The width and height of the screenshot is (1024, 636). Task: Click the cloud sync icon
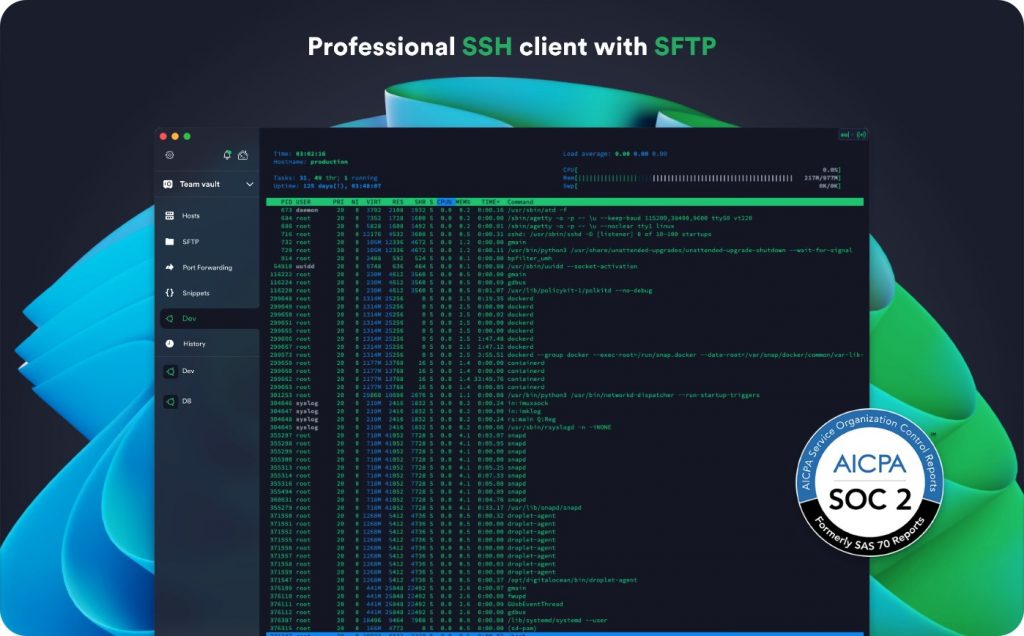tap(243, 155)
